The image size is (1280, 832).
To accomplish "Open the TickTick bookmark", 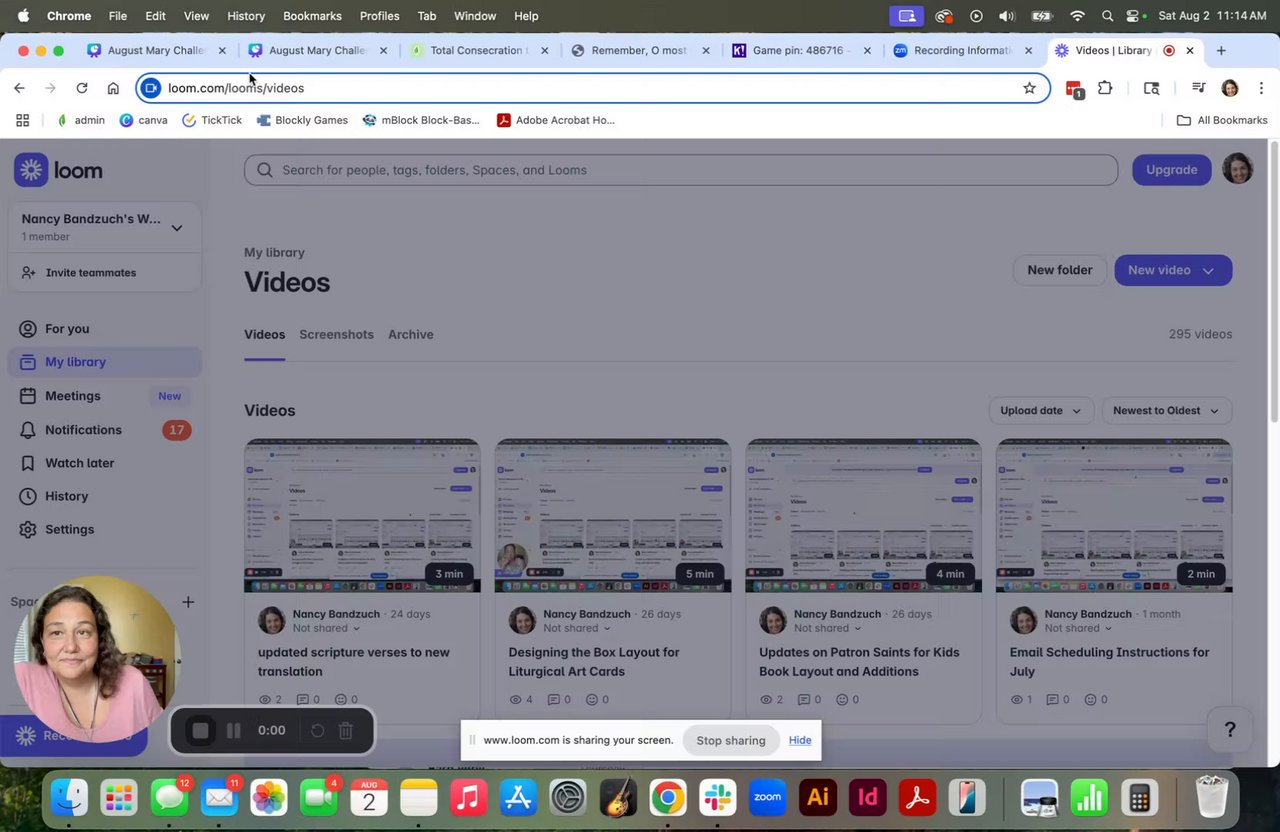I will point(212,120).
